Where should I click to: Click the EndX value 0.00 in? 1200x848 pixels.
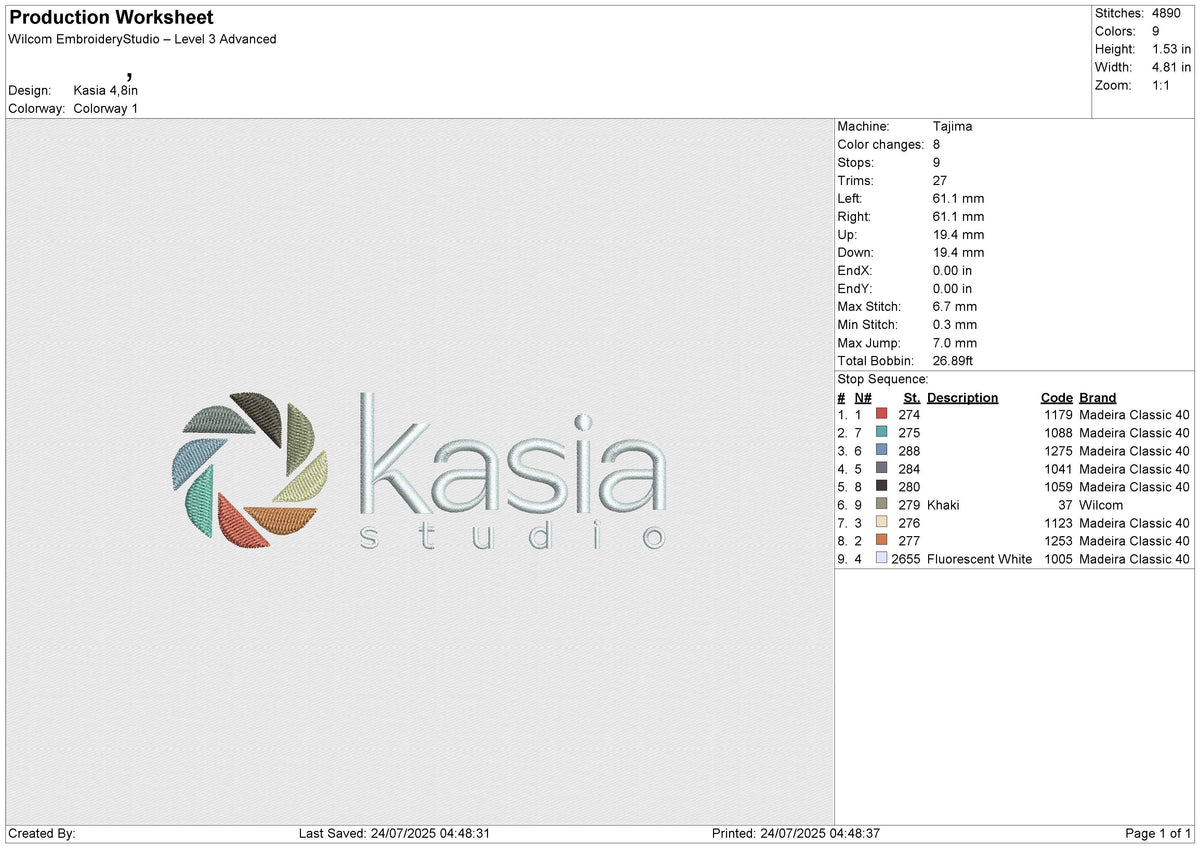(x=952, y=270)
